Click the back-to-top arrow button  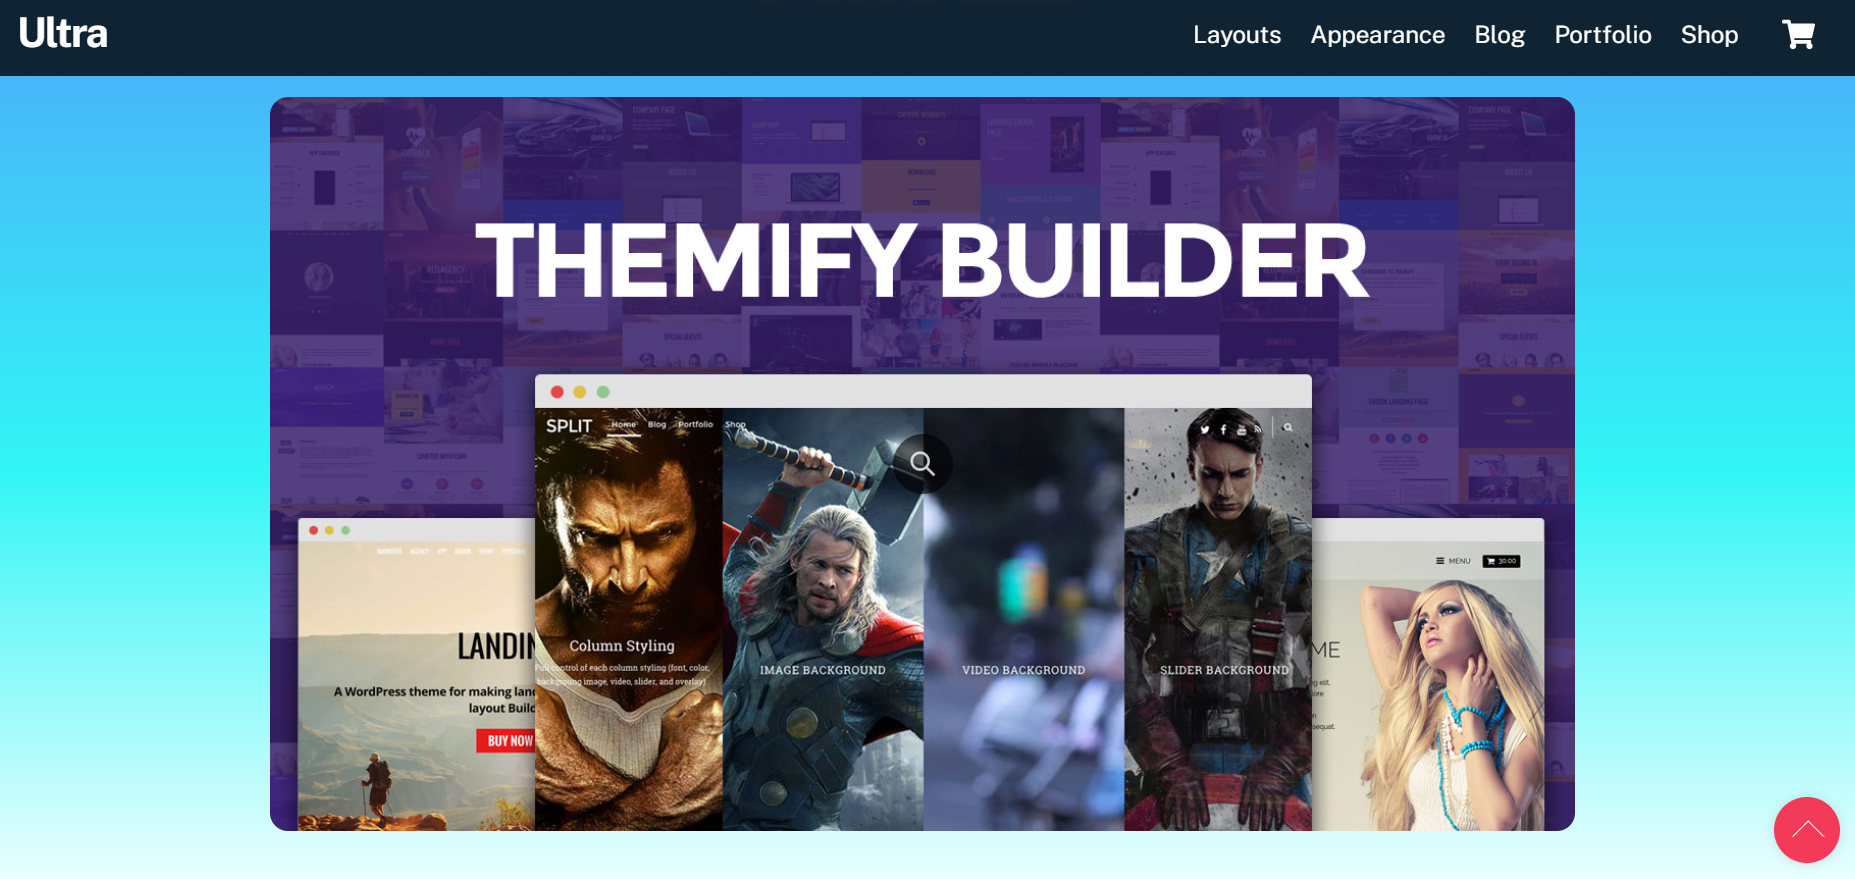tap(1806, 829)
